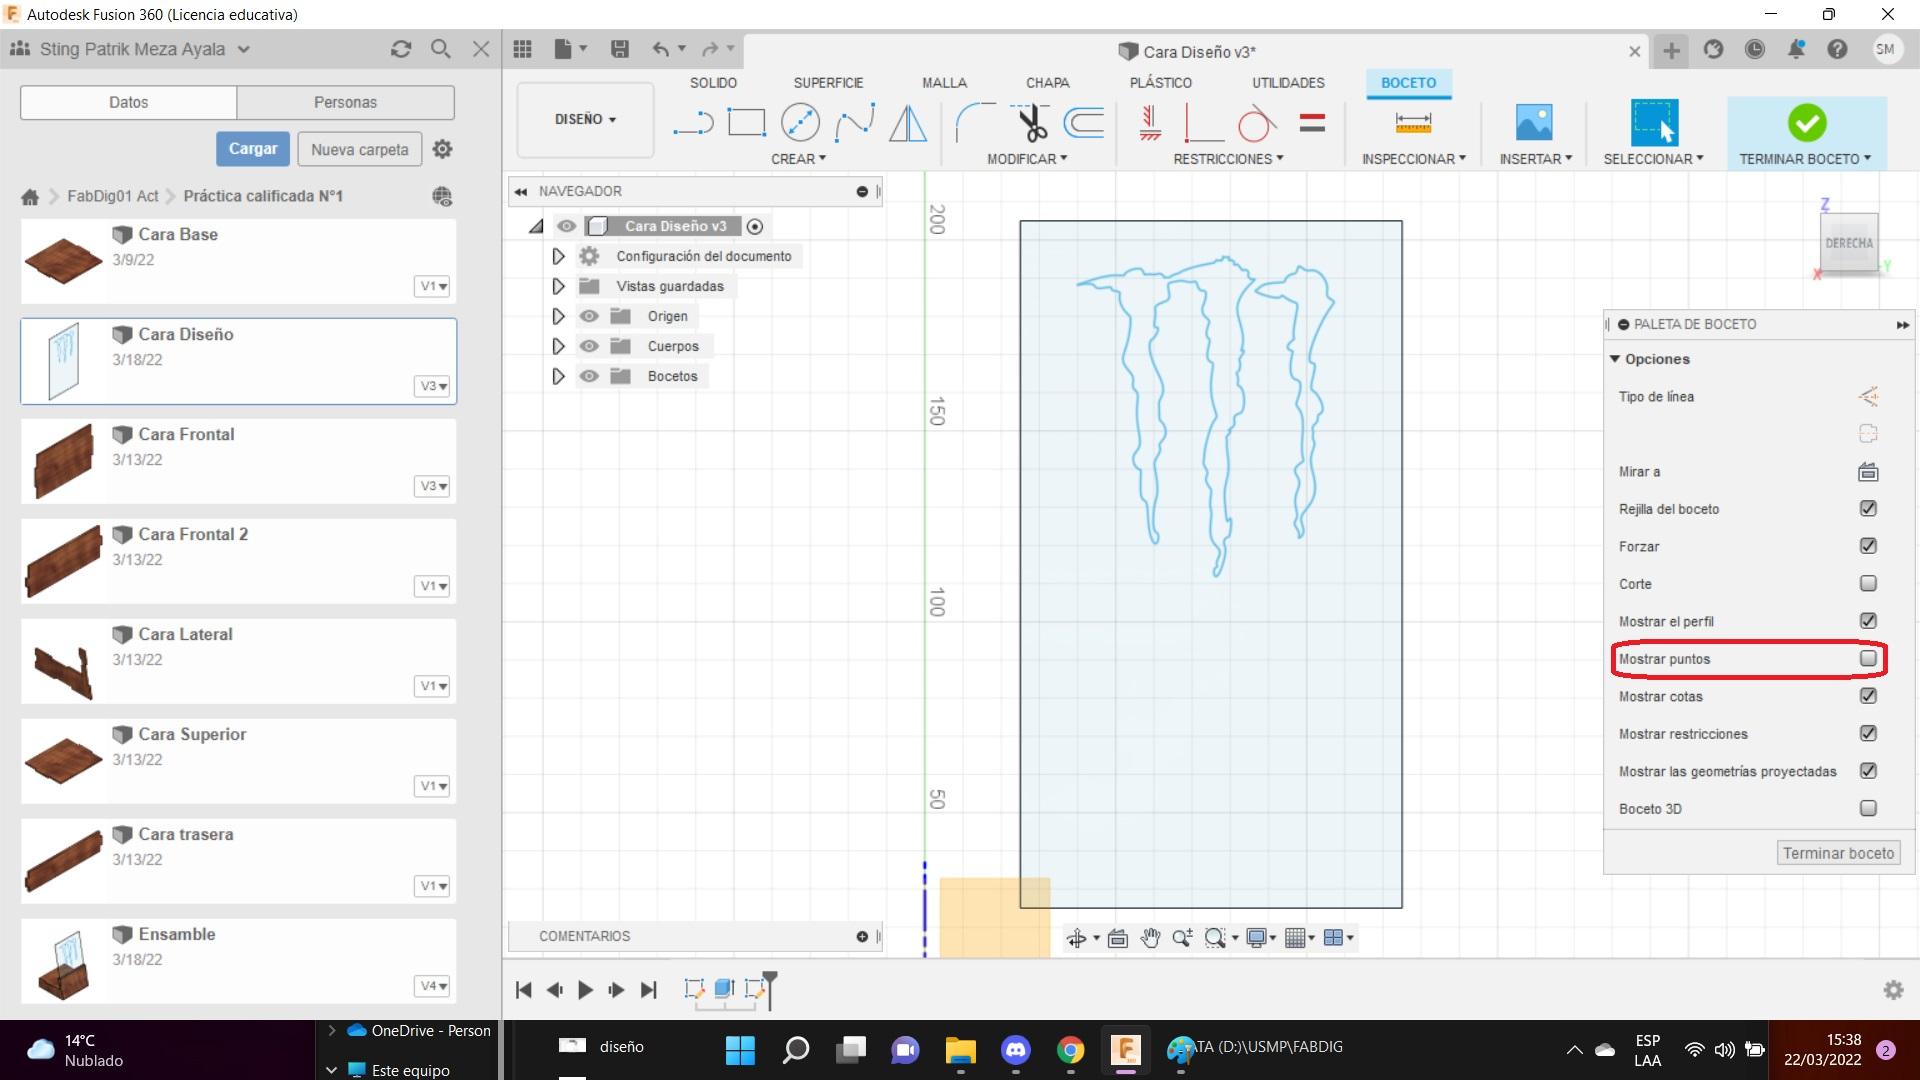The height and width of the screenshot is (1080, 1920).
Task: Hide the Cuerpos folder visibility
Action: click(x=589, y=346)
